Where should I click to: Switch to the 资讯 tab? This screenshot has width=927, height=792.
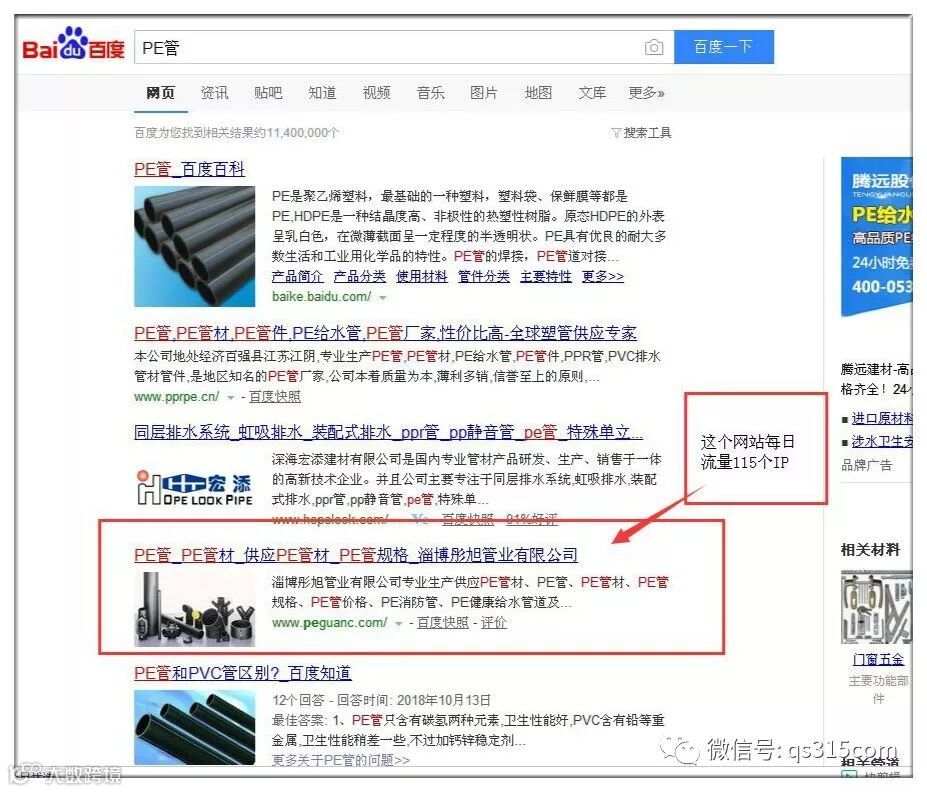(x=214, y=93)
